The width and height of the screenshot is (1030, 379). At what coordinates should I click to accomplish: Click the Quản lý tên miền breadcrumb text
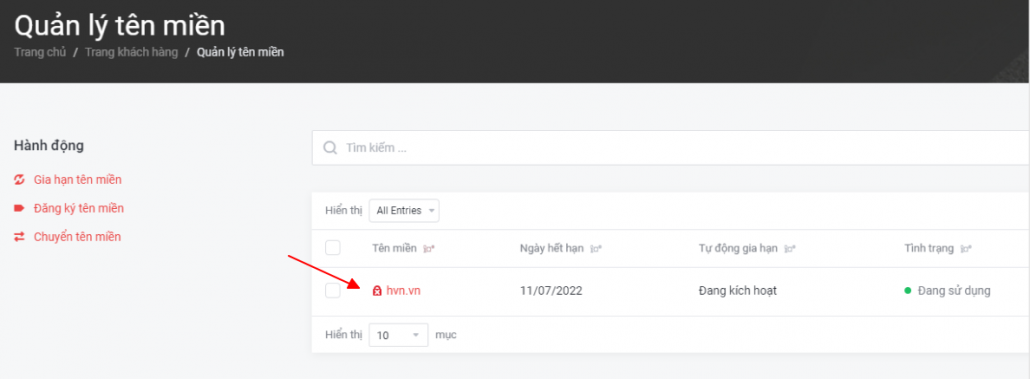pyautogui.click(x=240, y=53)
